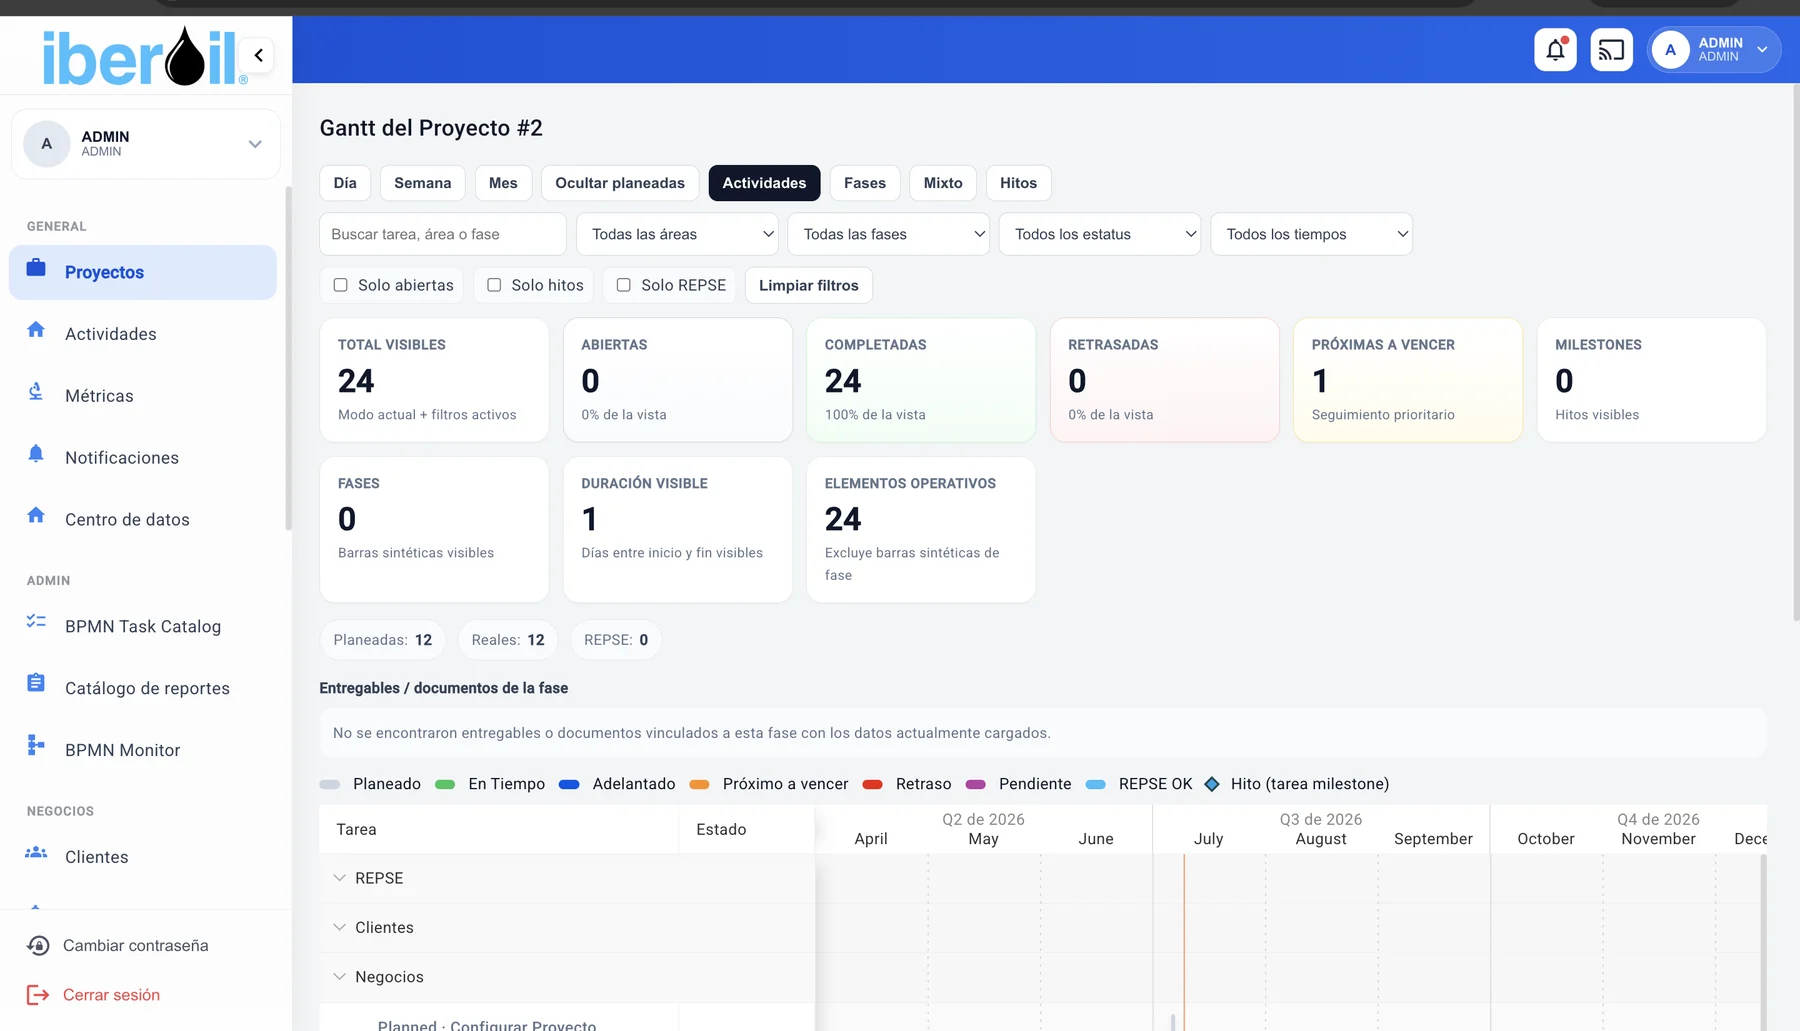The image size is (1800, 1031).
Task: Open the Todos los estatus dropdown
Action: tap(1100, 234)
